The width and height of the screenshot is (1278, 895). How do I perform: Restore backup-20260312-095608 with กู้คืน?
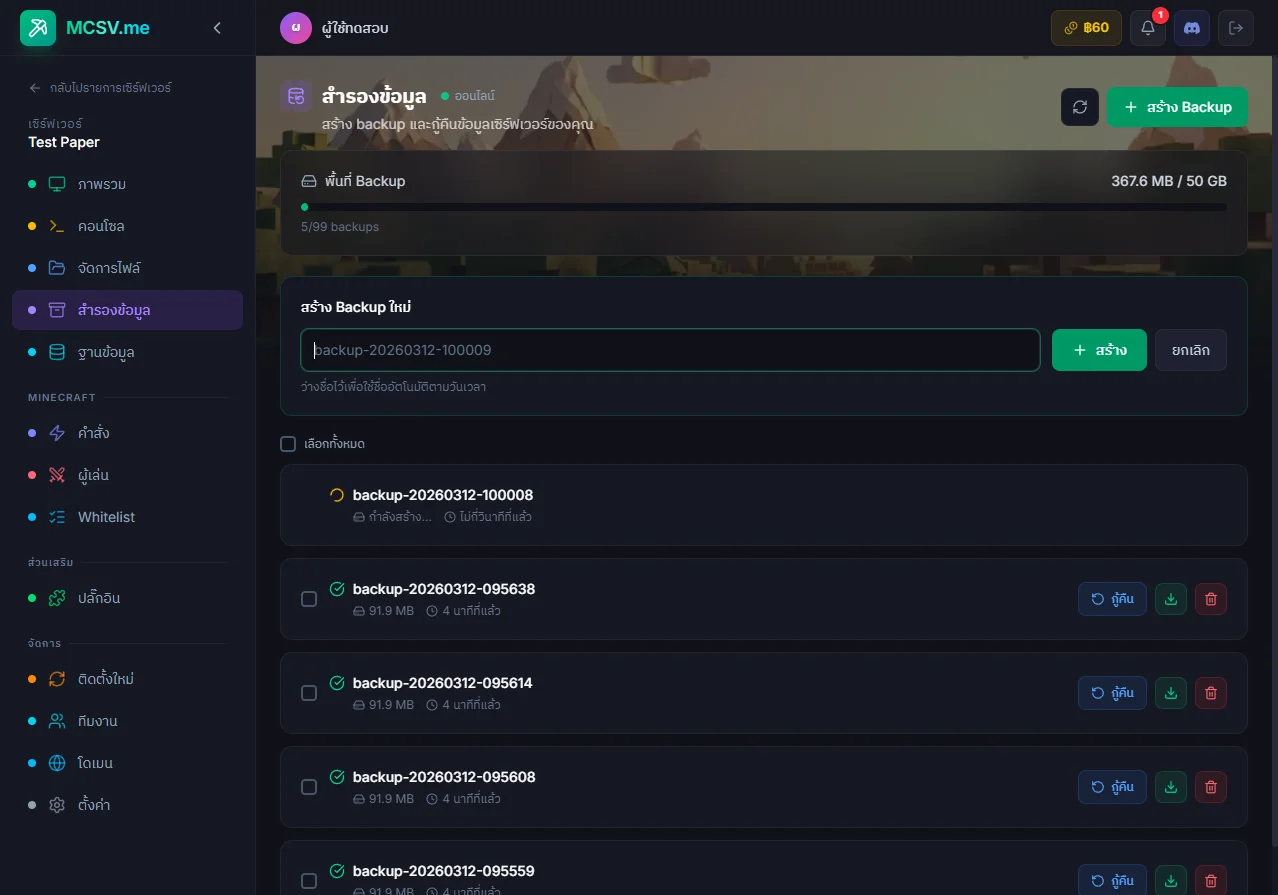click(x=1112, y=787)
